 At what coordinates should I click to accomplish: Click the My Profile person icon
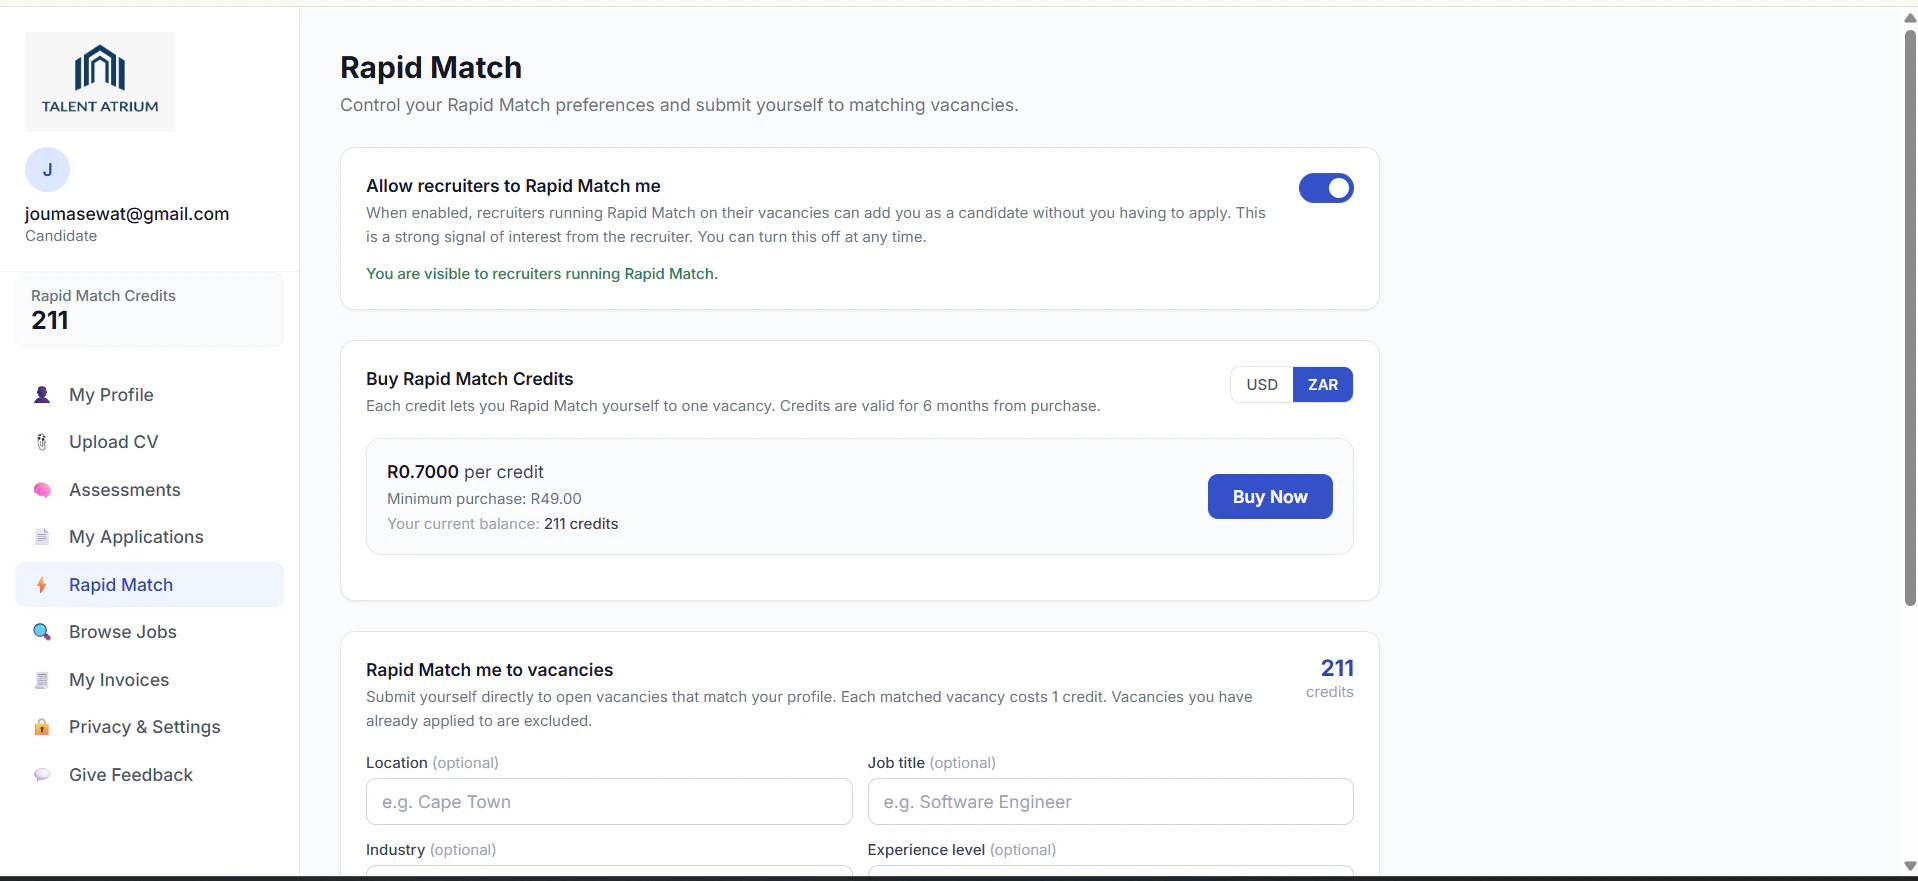[42, 395]
